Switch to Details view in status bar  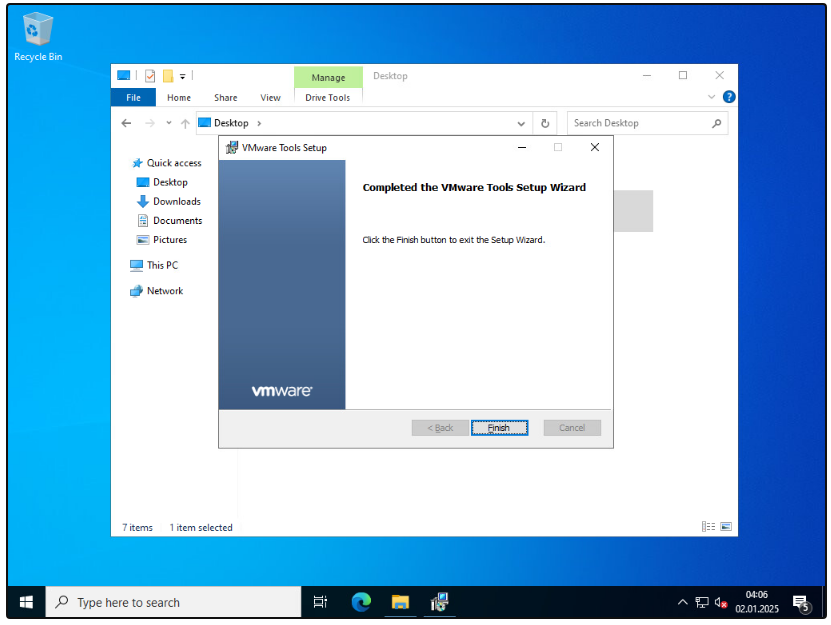[x=708, y=526]
